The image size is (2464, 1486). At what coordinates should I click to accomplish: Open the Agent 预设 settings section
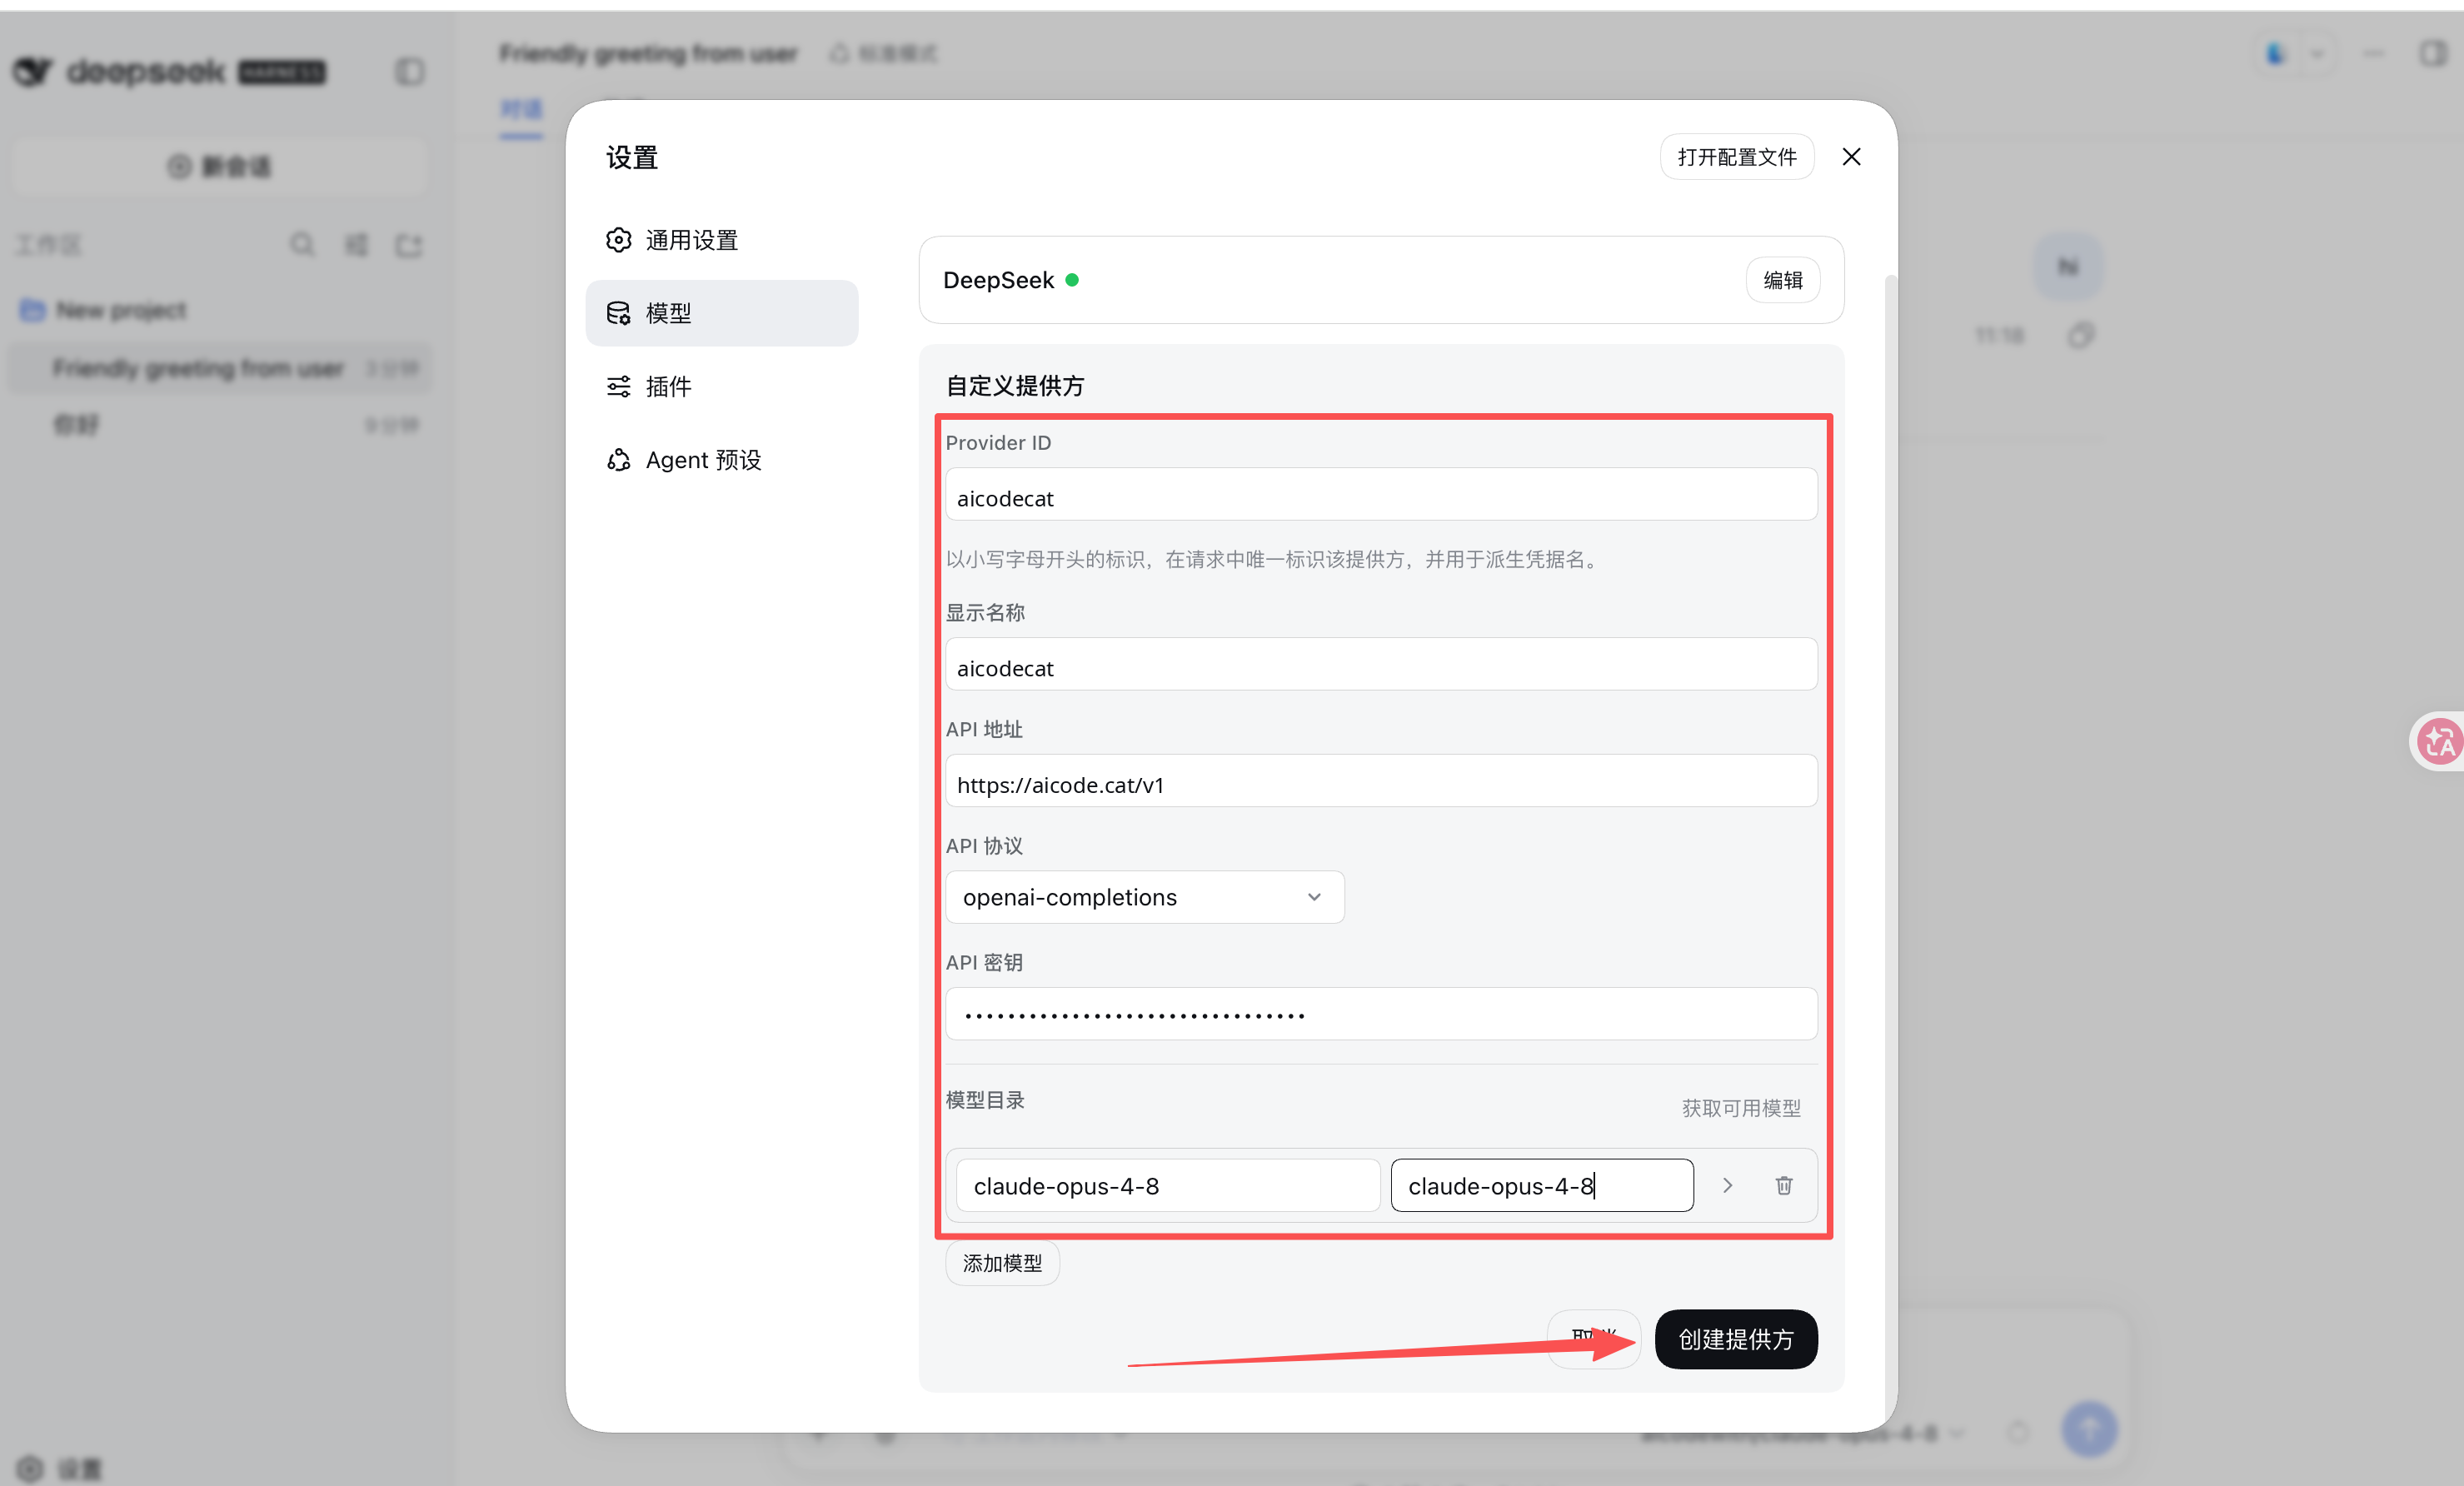click(721, 460)
